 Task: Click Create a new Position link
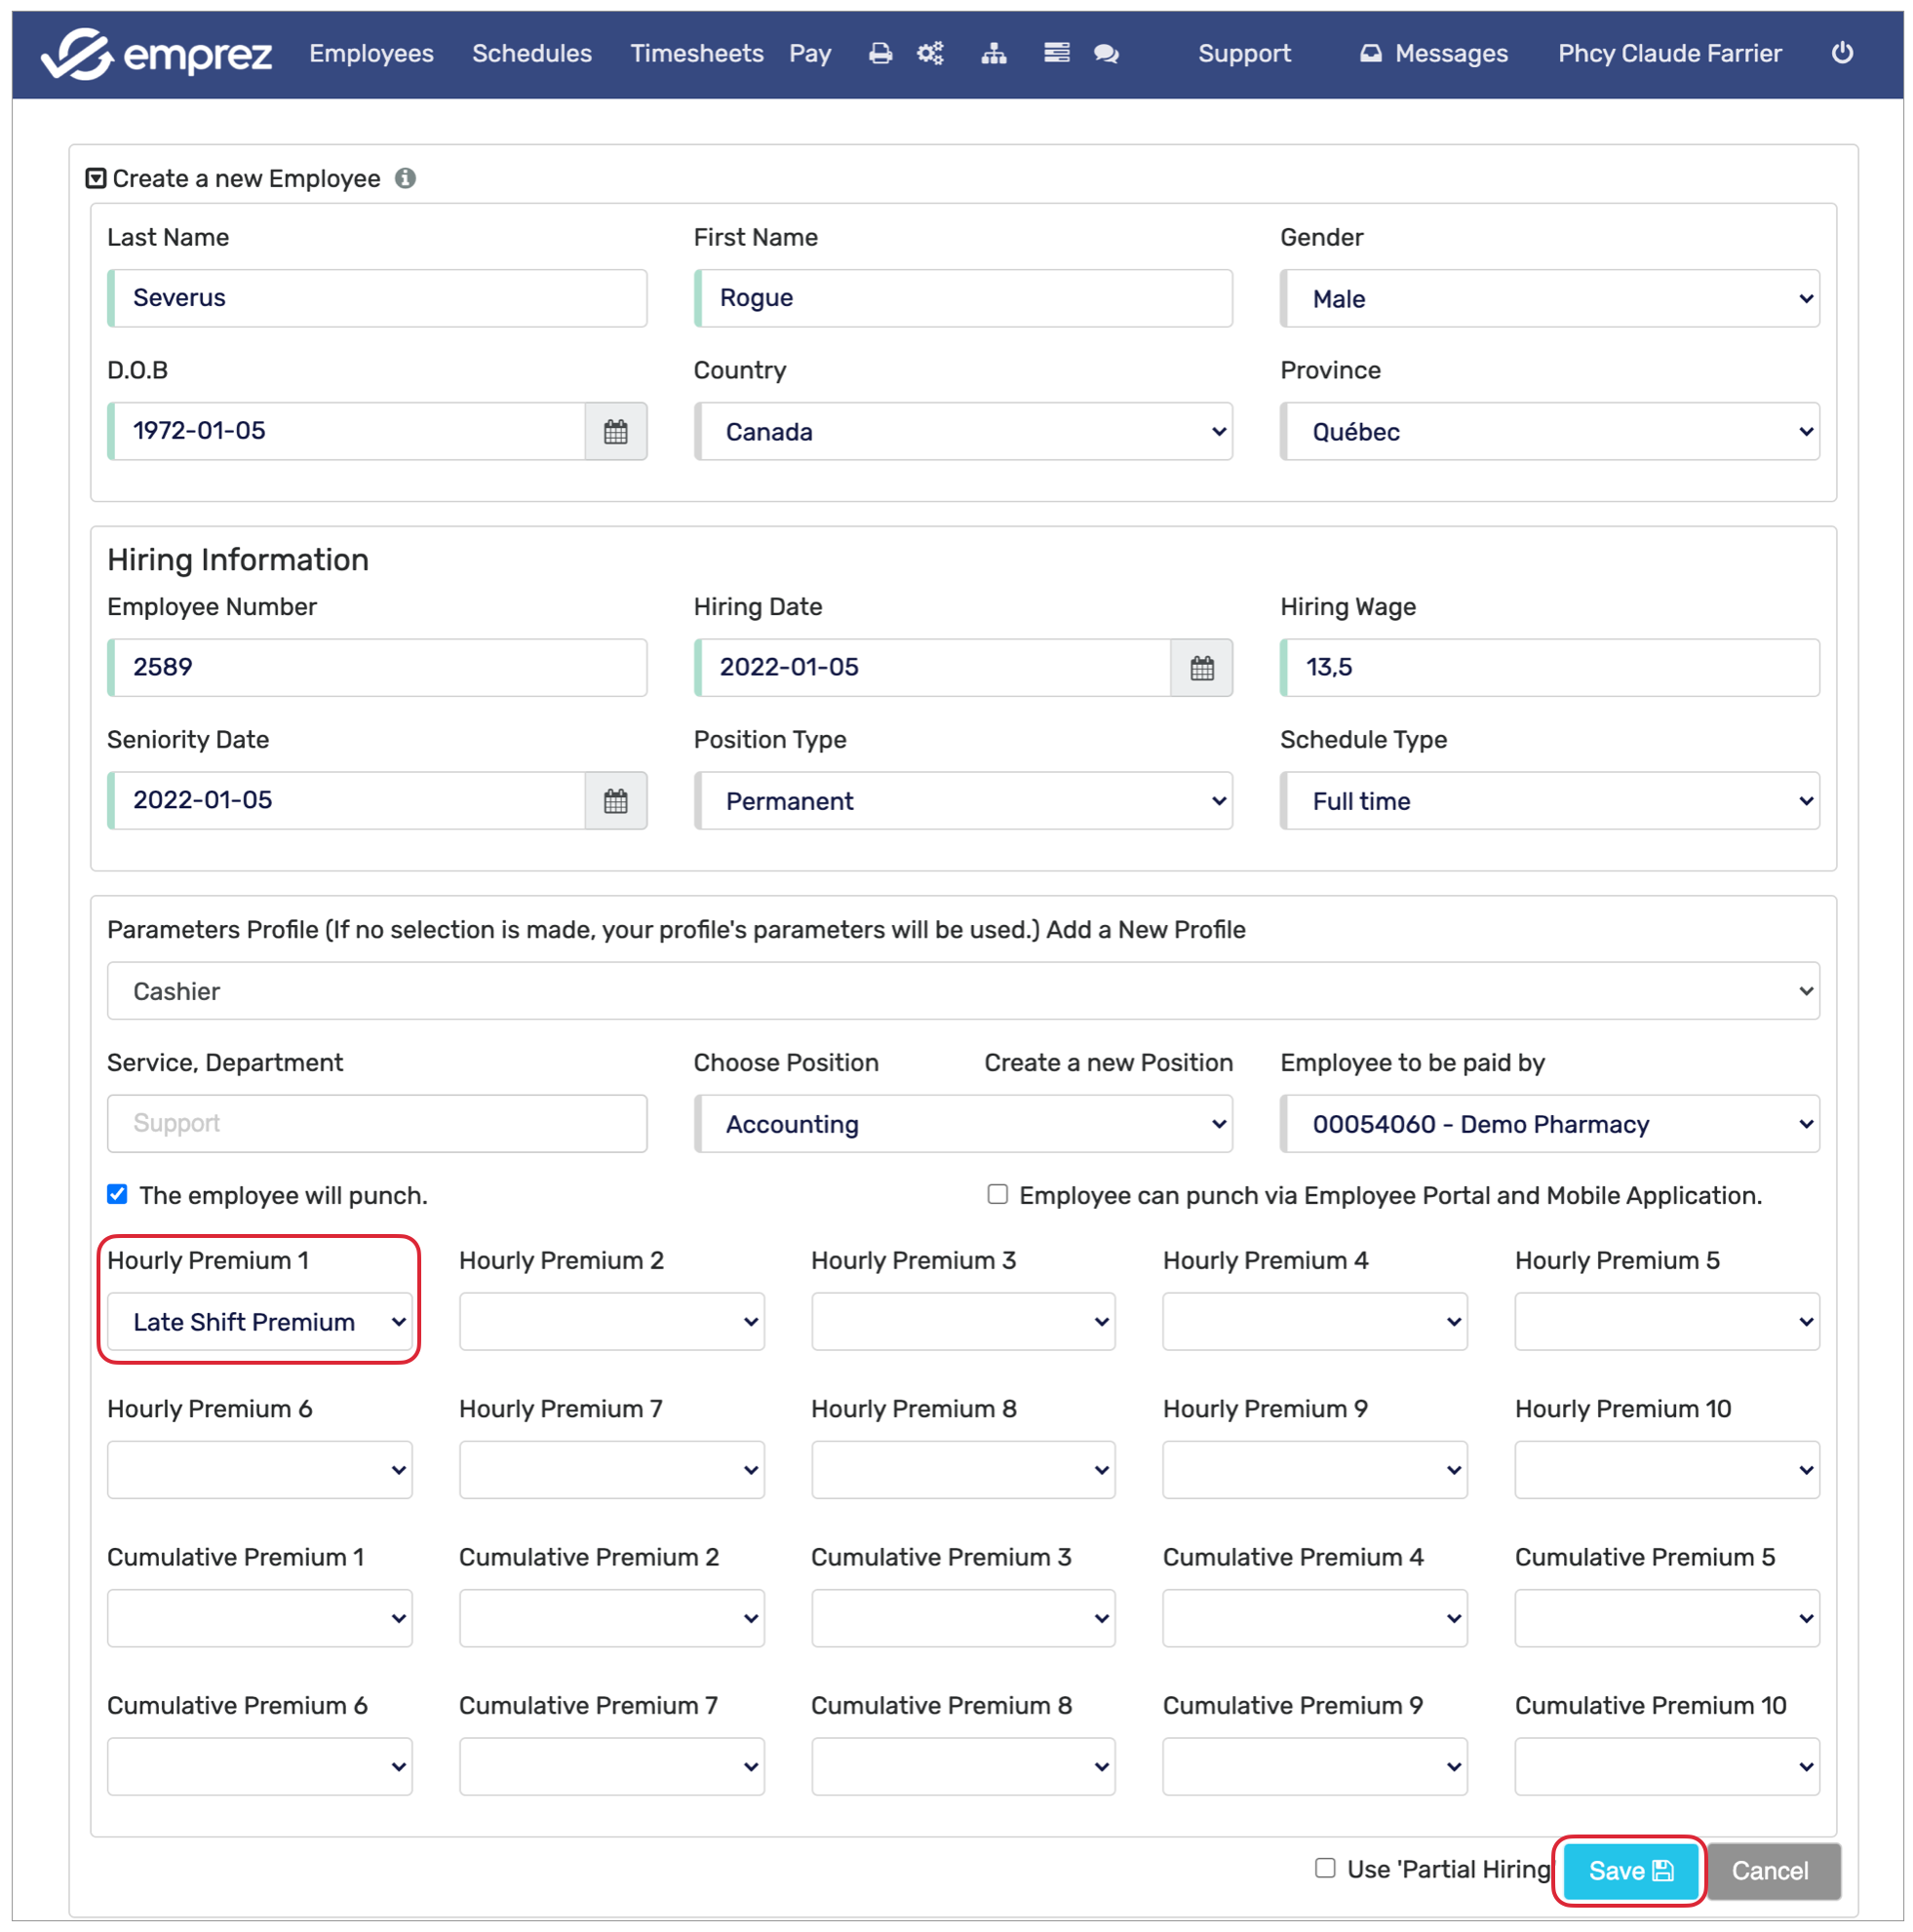(x=1108, y=1062)
